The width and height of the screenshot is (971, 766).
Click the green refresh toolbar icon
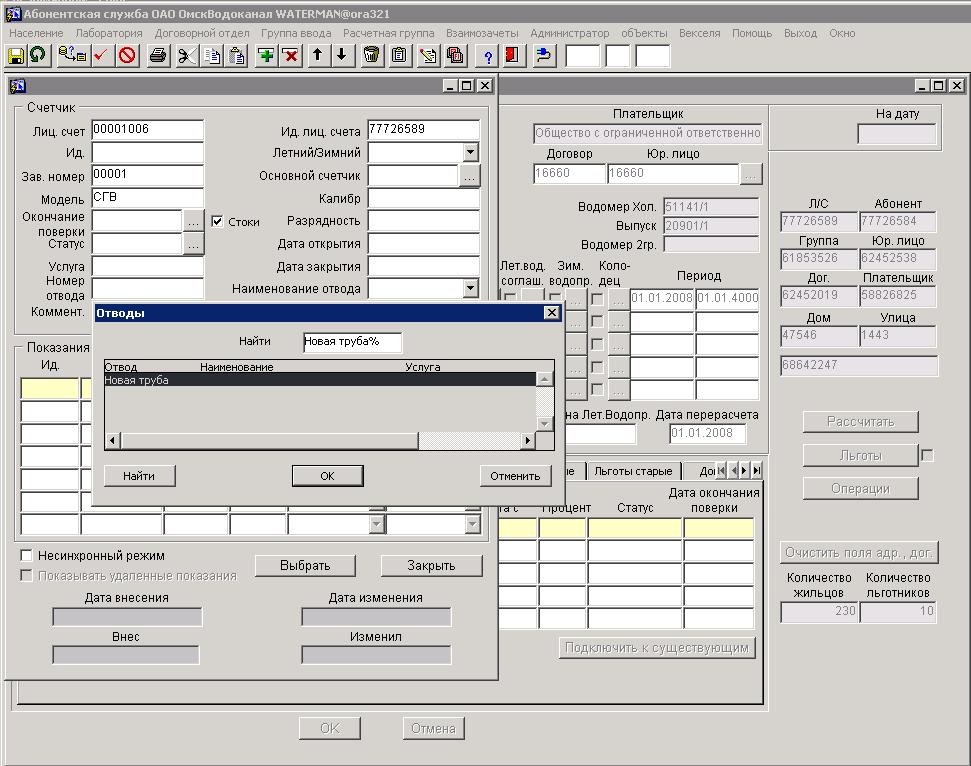pyautogui.click(x=38, y=56)
